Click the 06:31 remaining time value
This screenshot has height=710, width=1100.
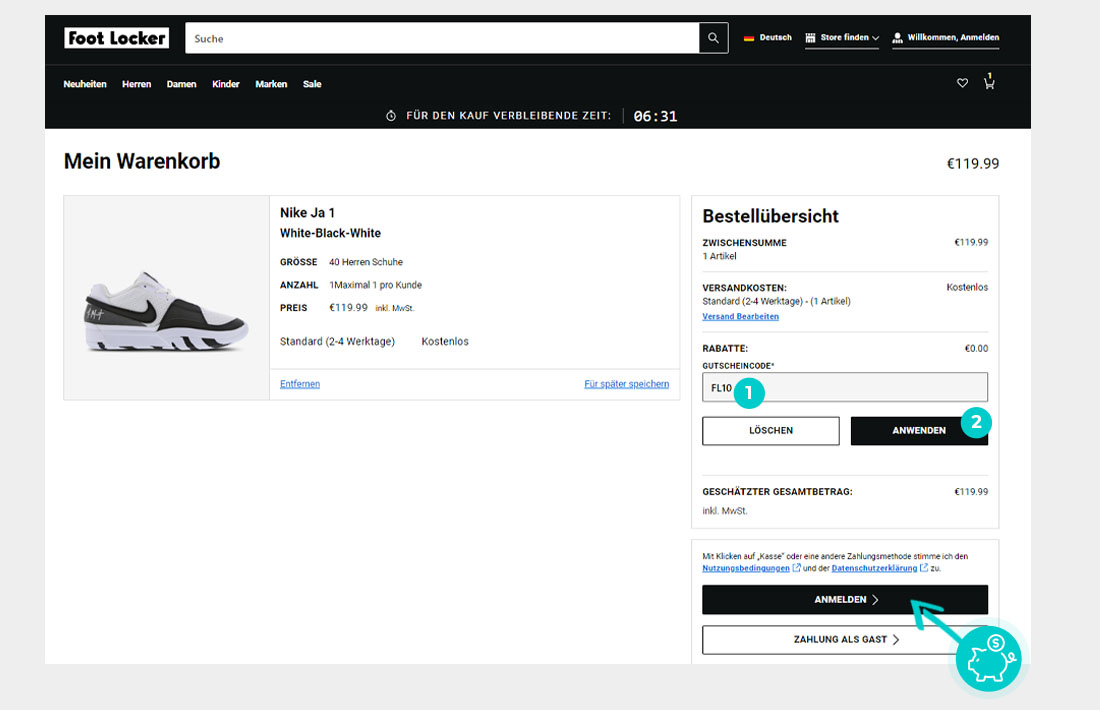655,116
